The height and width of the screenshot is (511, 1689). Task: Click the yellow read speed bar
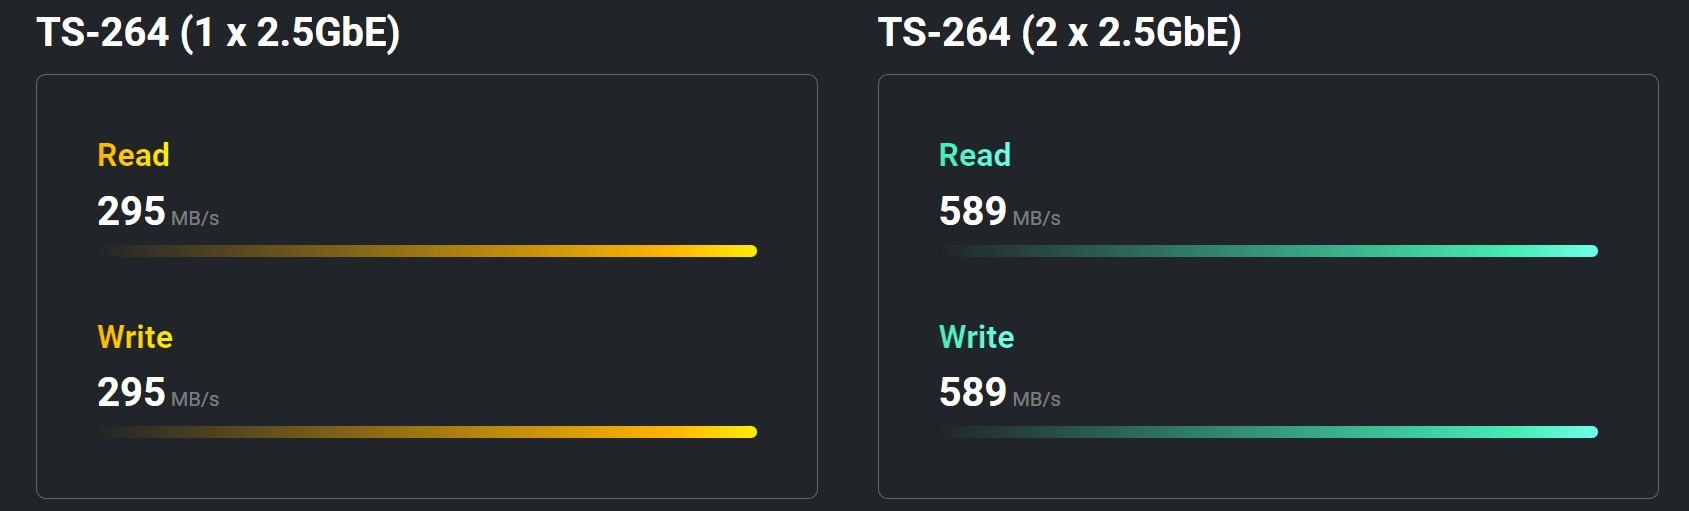[x=427, y=251]
